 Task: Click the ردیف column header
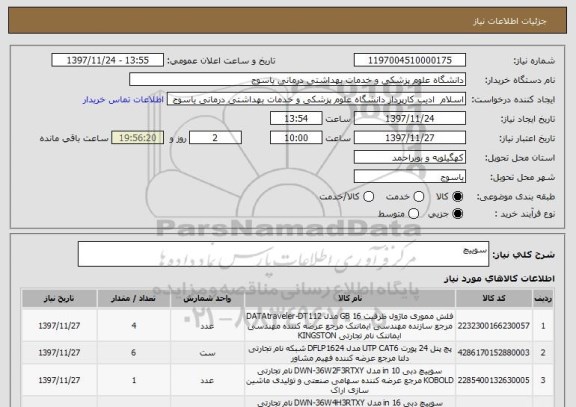[543, 298]
